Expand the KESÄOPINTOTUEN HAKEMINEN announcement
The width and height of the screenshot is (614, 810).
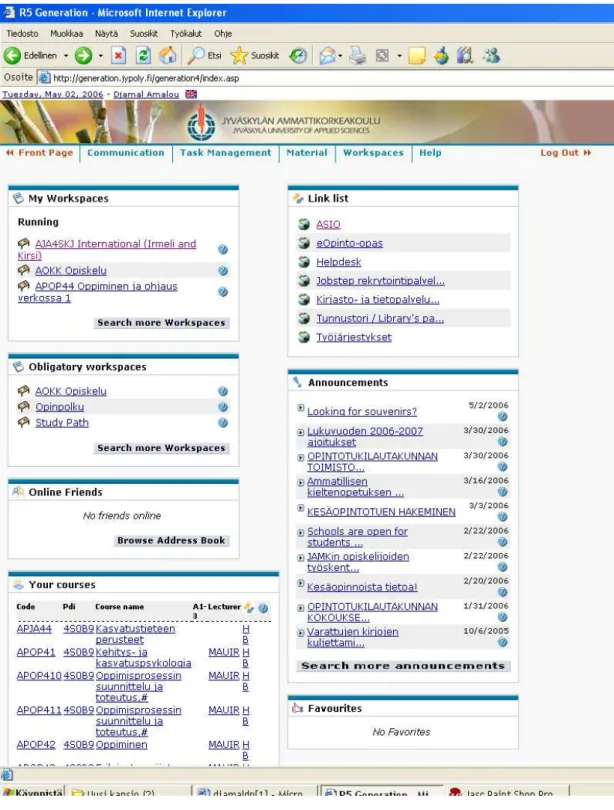click(301, 508)
